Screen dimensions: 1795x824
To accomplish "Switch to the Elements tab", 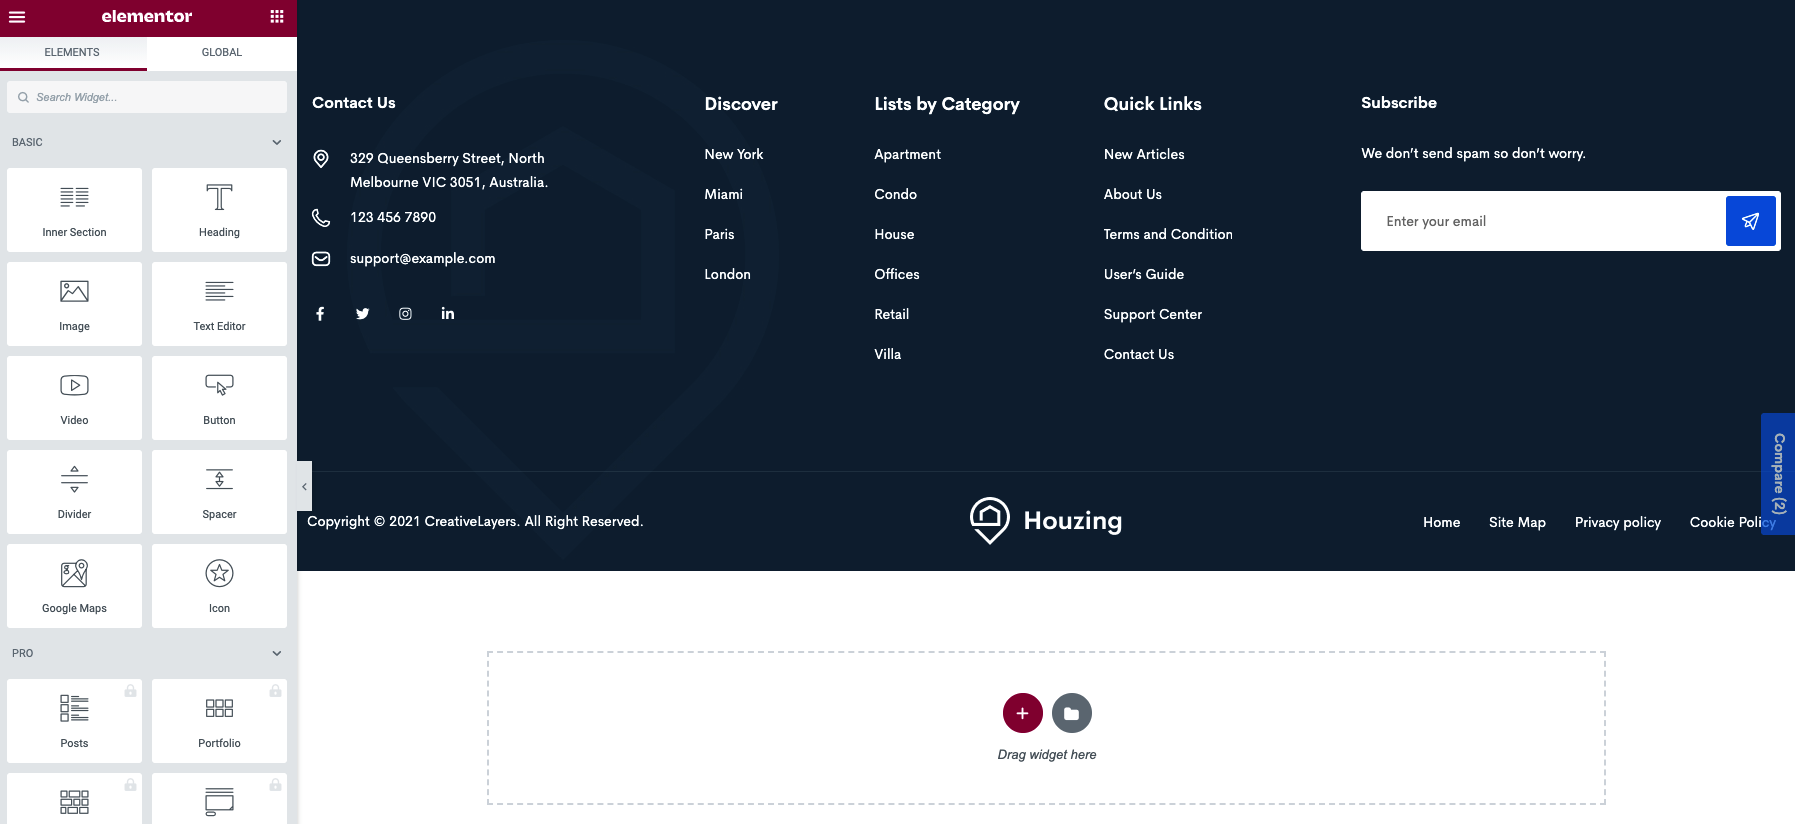I will (72, 52).
